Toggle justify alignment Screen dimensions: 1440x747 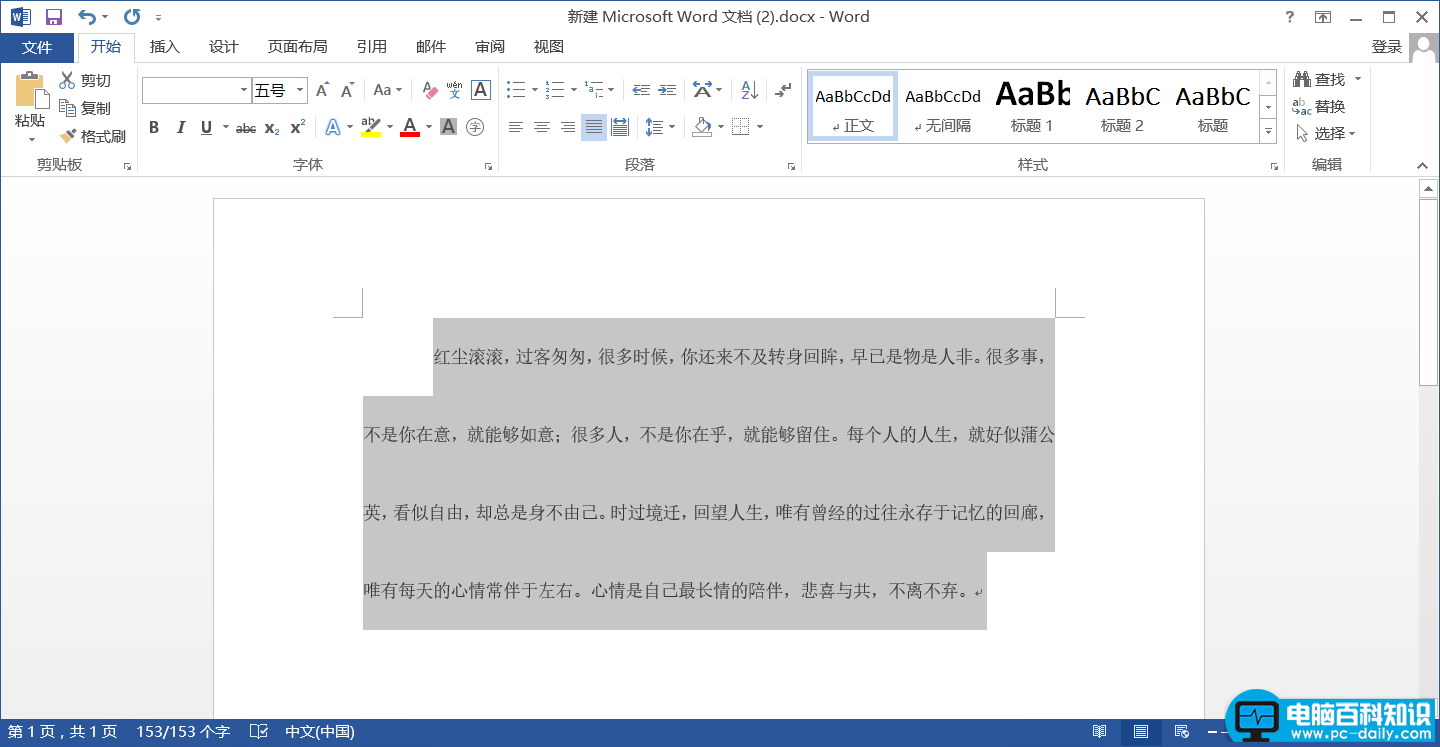coord(594,127)
